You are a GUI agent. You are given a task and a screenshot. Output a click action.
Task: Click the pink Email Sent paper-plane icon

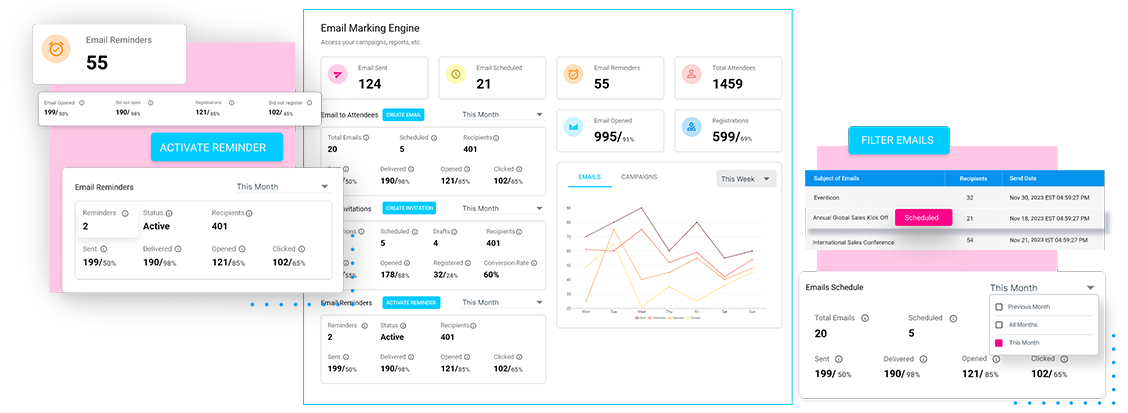coord(337,76)
